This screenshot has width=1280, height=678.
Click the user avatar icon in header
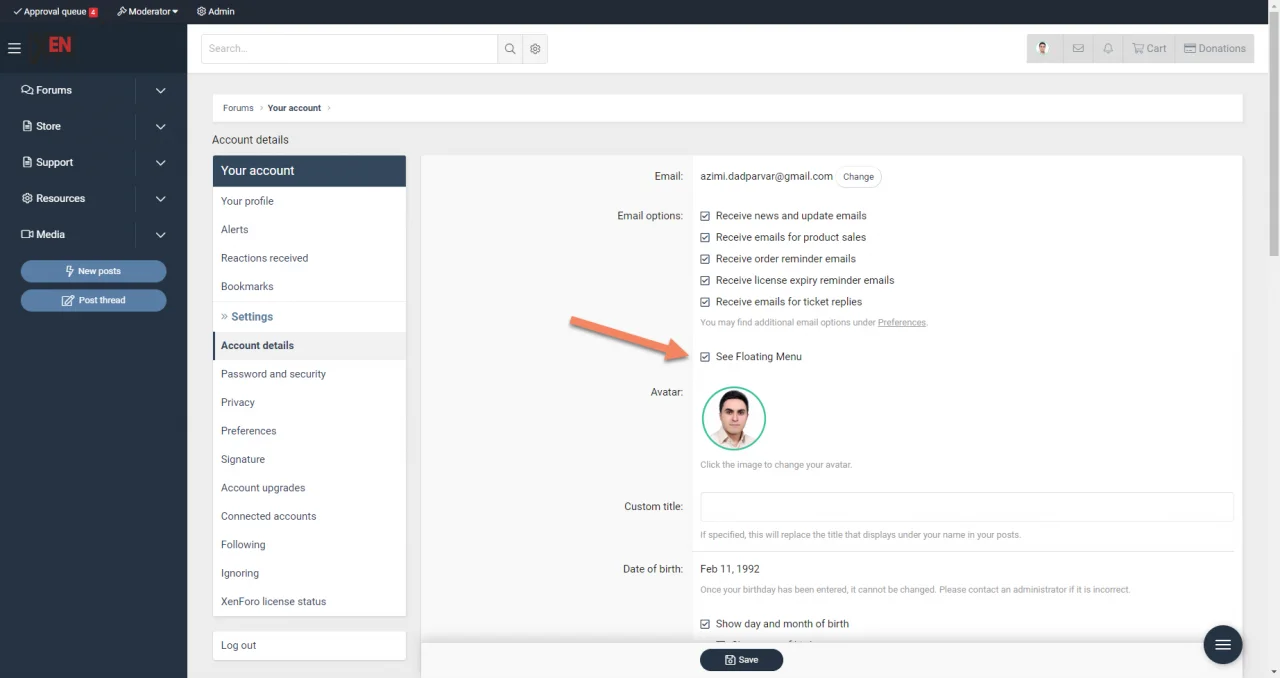tap(1043, 48)
